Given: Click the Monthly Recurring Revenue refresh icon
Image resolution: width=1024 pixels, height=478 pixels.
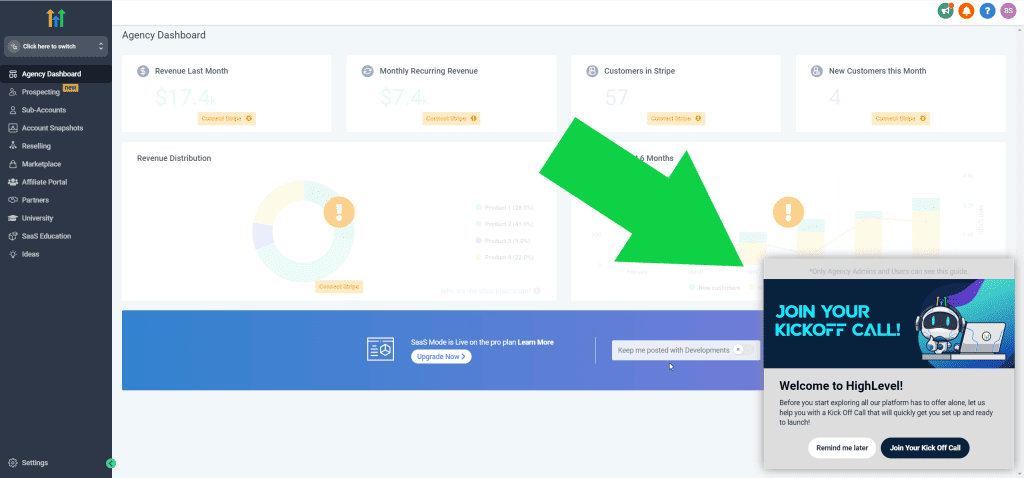Looking at the screenshot, I should coord(368,71).
